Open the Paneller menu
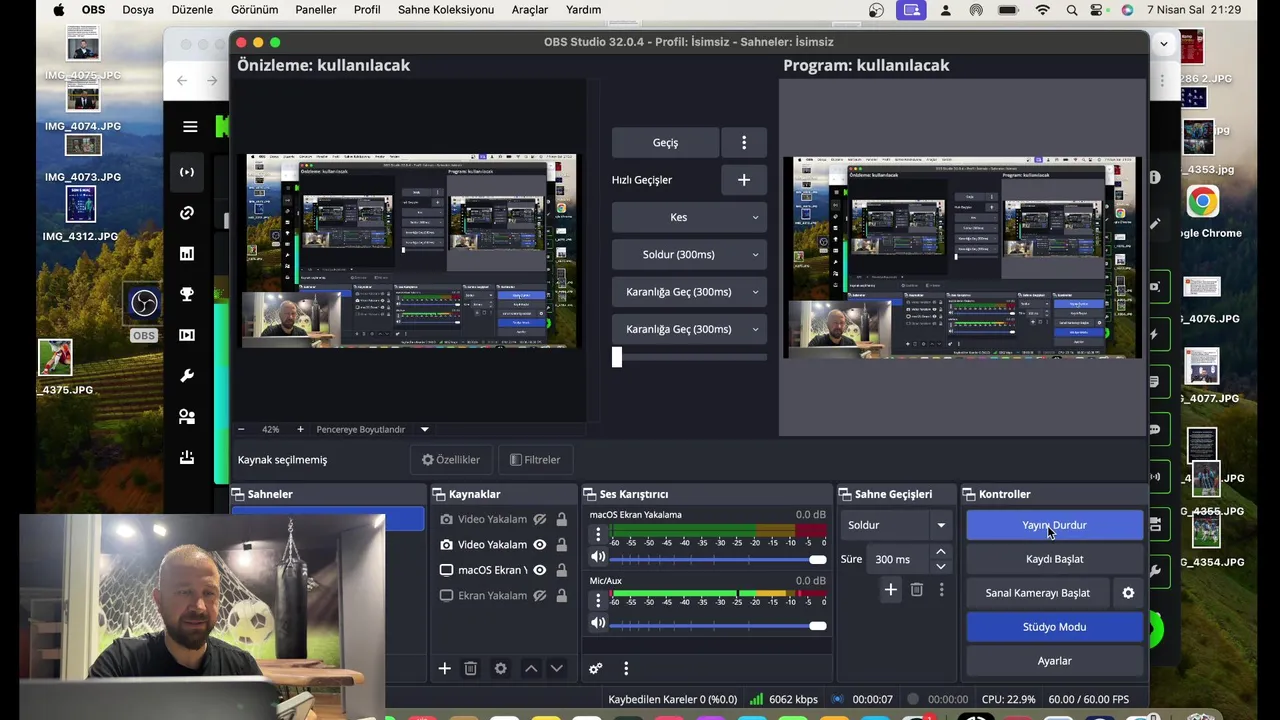 316,10
